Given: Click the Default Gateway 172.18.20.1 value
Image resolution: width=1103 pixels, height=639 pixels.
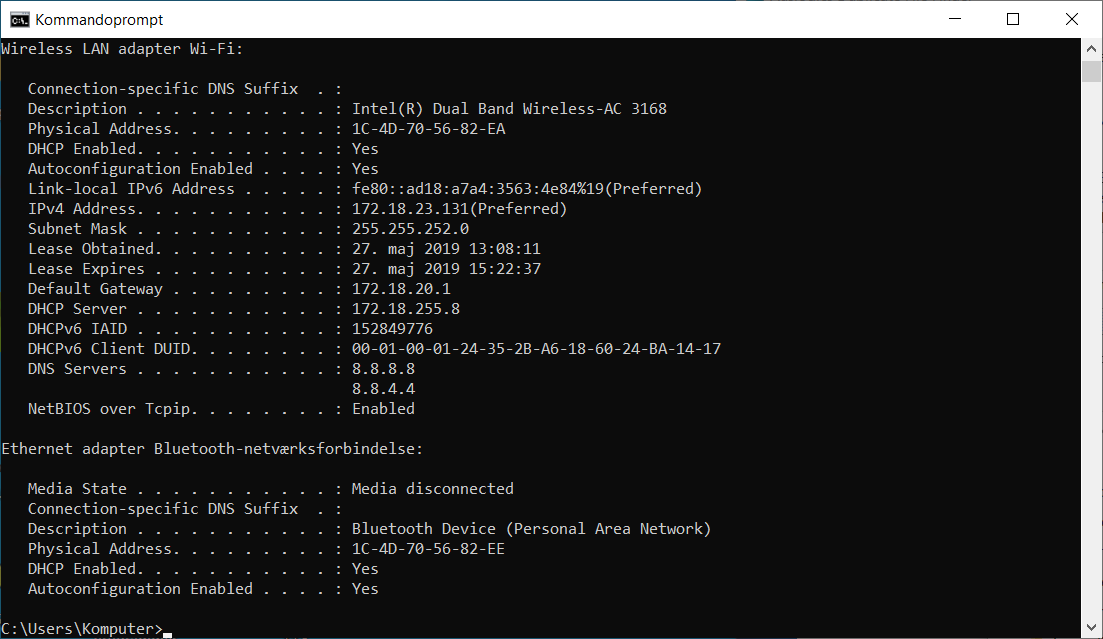Looking at the screenshot, I should 404,288.
